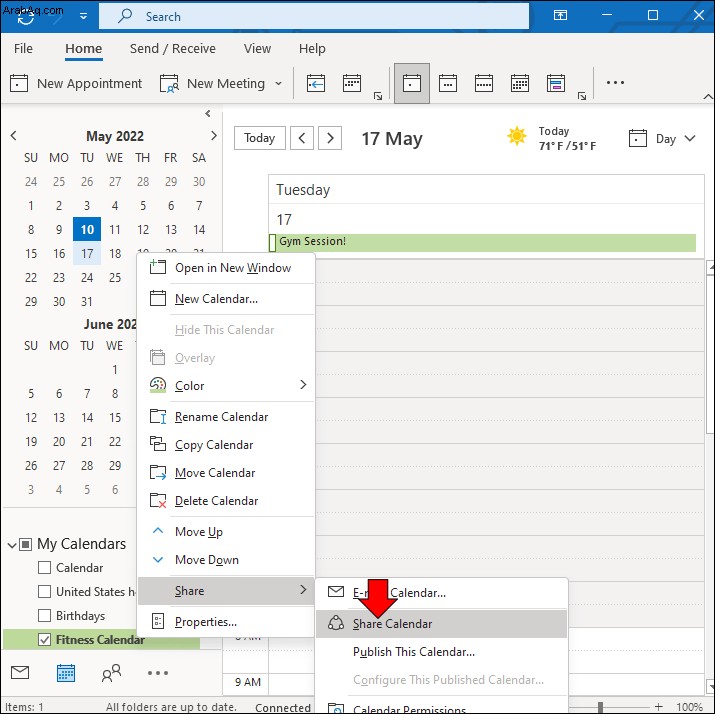Choose Move Down in context menu
The height and width of the screenshot is (714, 715).
click(226, 559)
